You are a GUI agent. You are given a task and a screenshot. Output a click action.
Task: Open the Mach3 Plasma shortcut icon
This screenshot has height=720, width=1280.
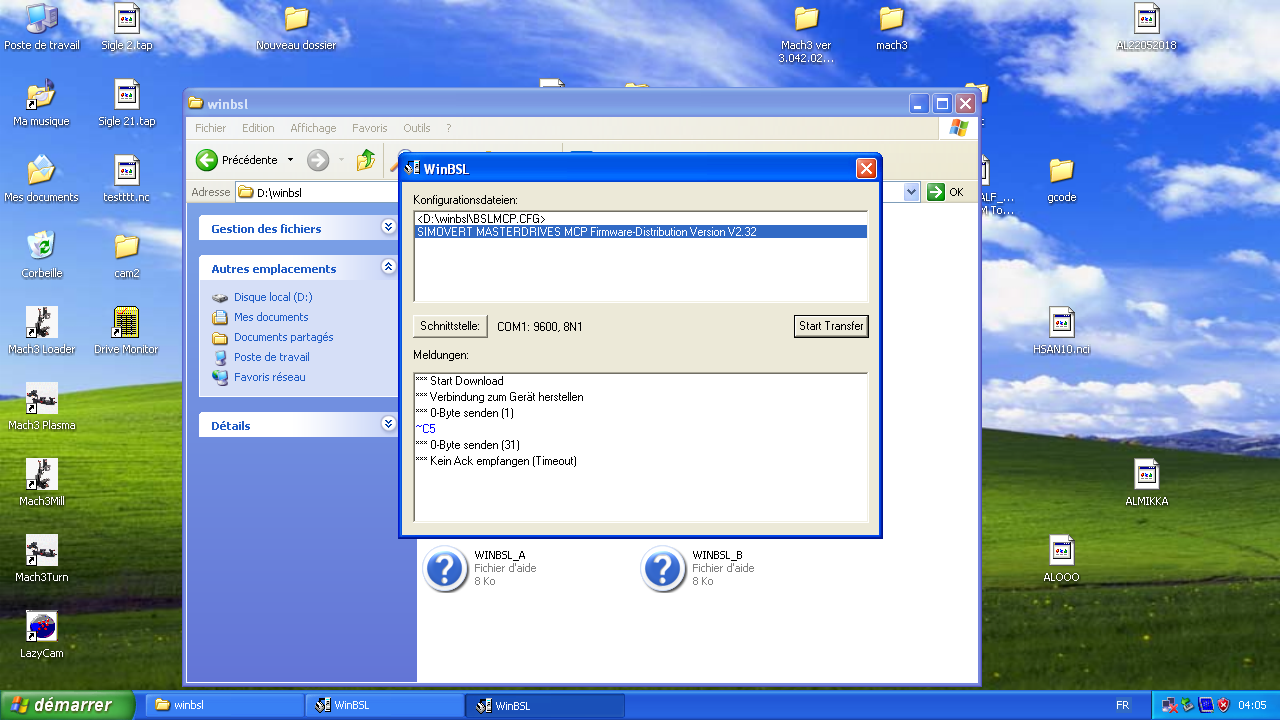[41, 398]
